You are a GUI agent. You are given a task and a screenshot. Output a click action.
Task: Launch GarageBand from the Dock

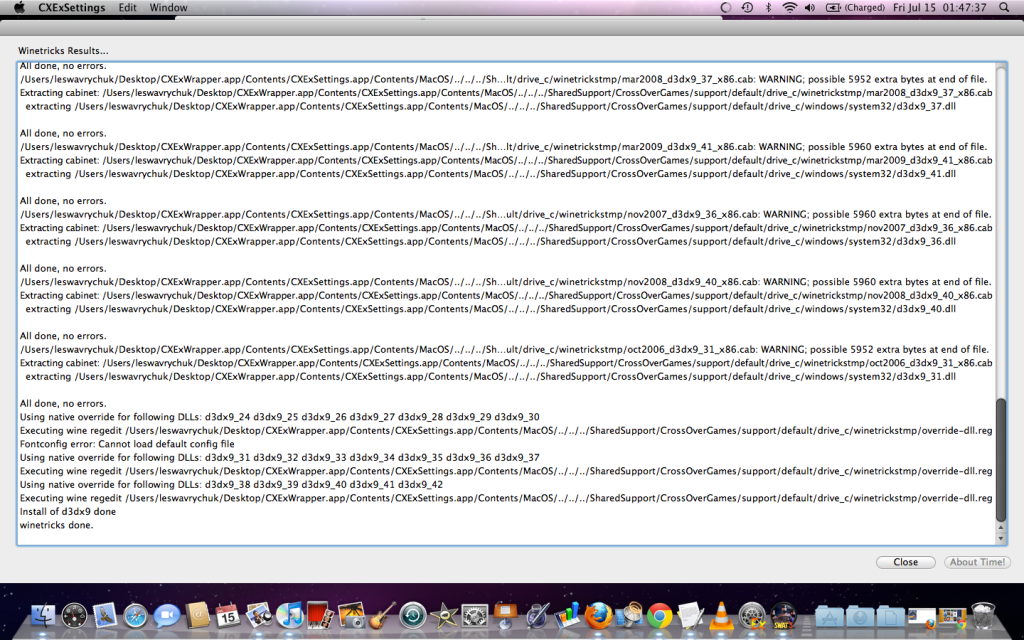(x=381, y=616)
